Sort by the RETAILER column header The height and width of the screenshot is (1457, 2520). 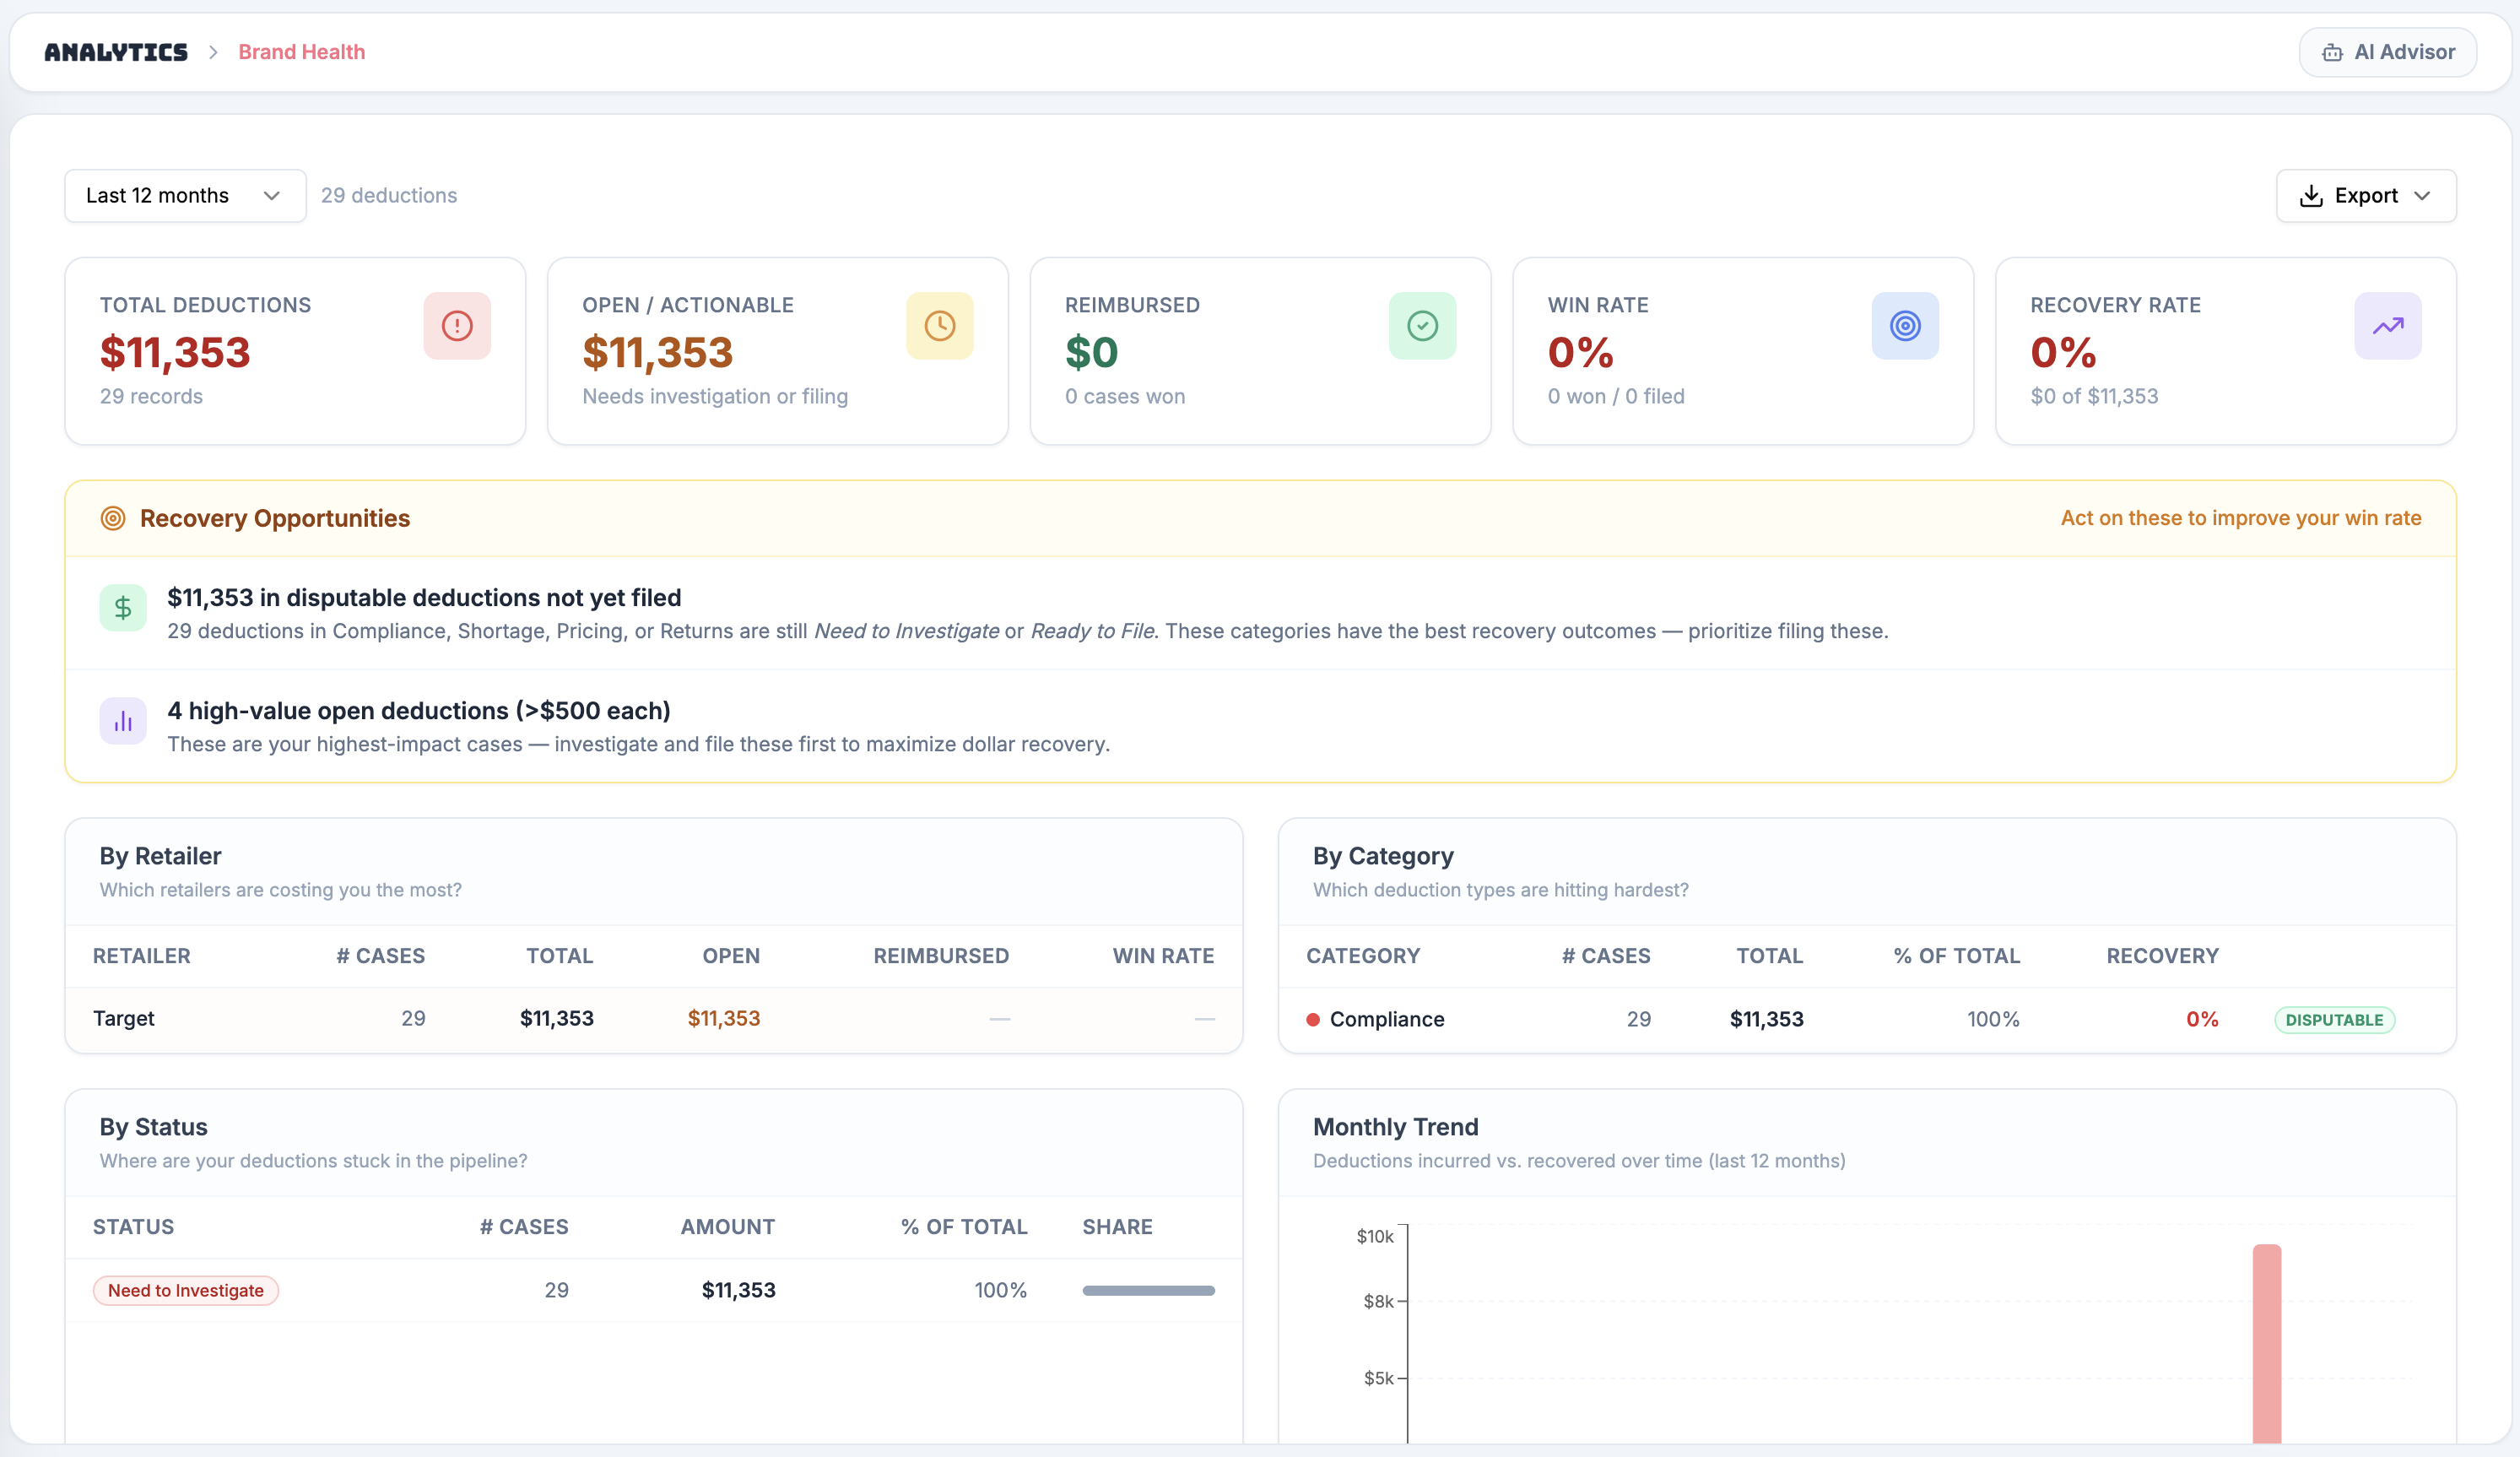coord(142,955)
